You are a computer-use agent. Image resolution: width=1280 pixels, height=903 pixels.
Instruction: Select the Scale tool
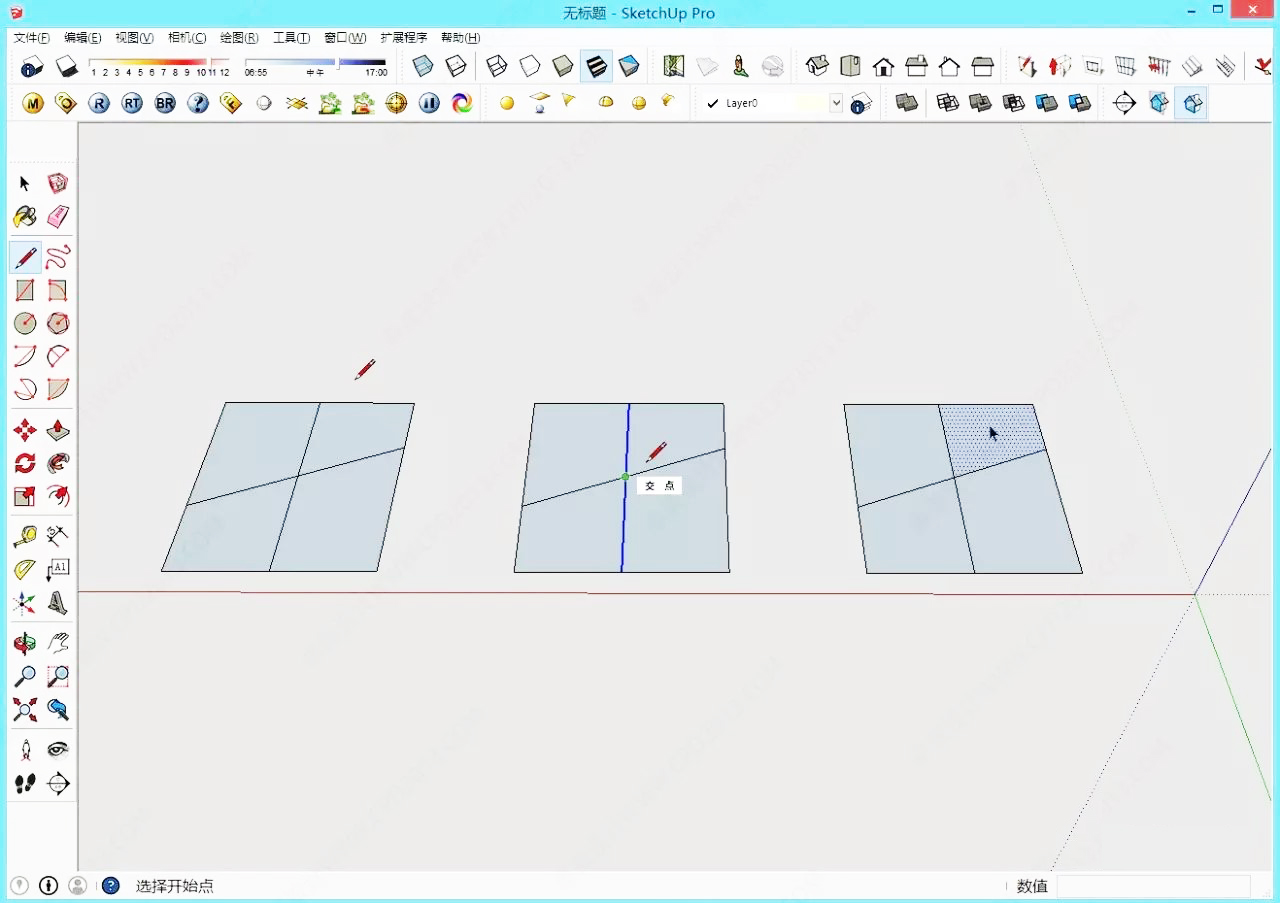pyautogui.click(x=25, y=496)
